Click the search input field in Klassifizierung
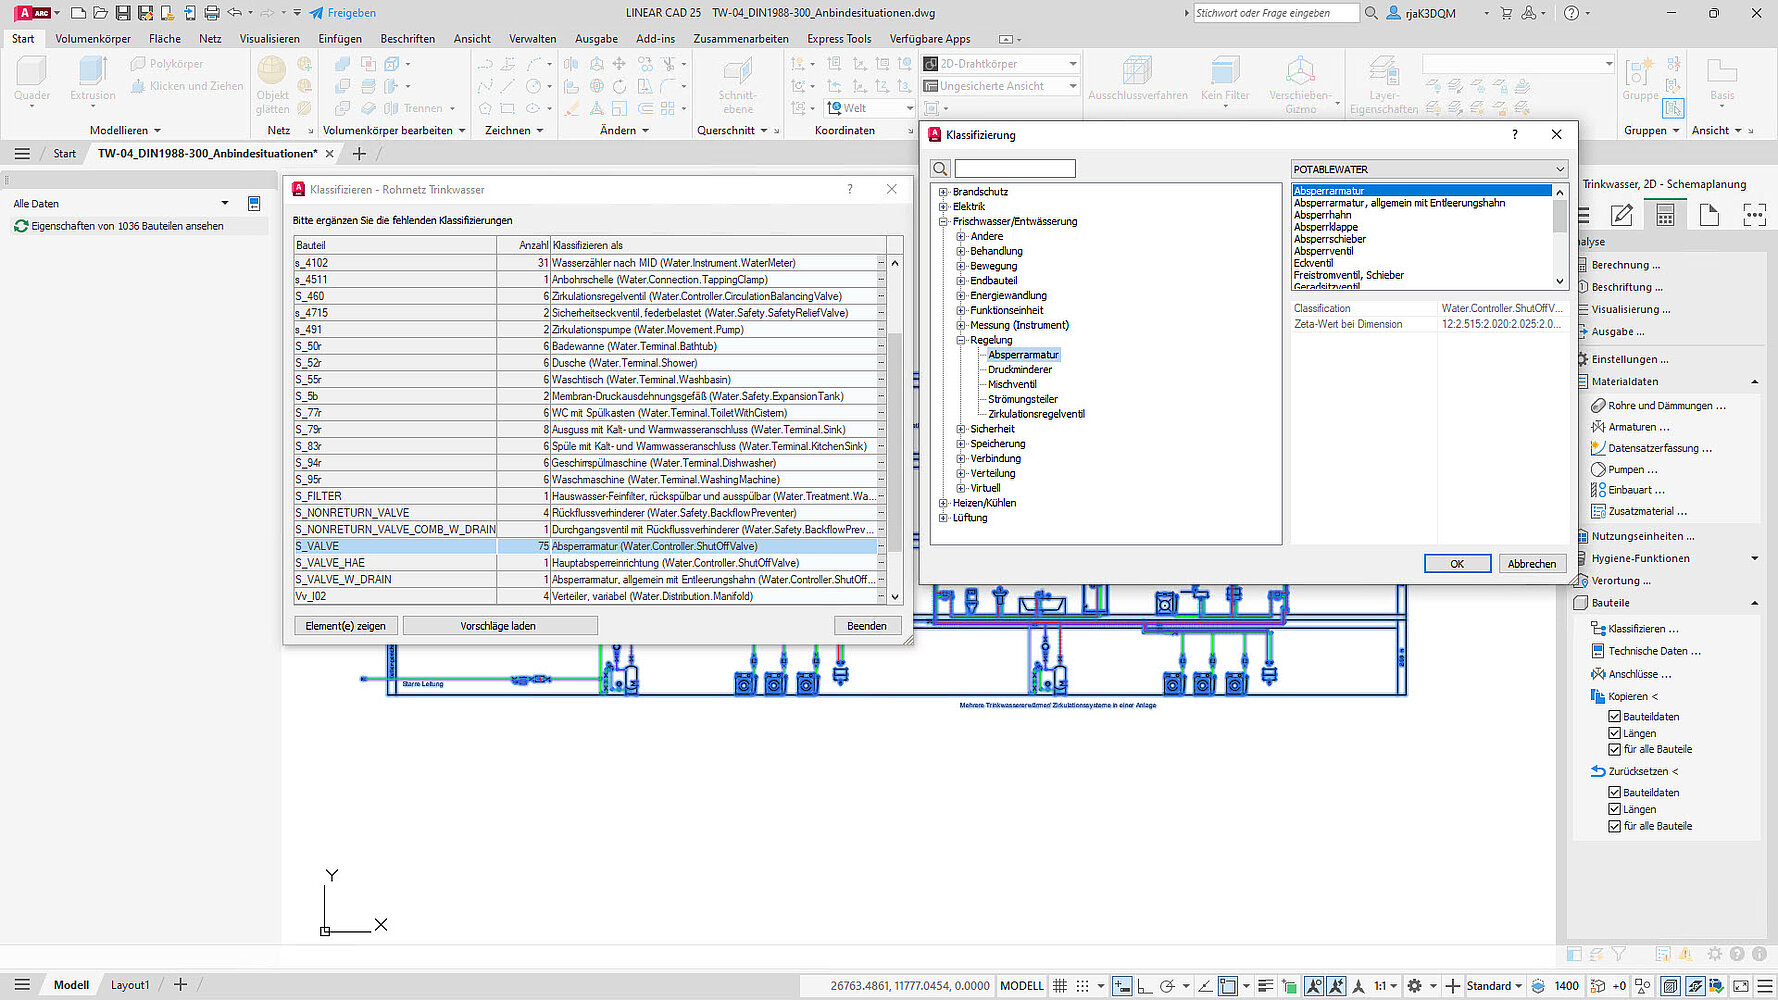This screenshot has height=1000, width=1778. click(x=1015, y=169)
